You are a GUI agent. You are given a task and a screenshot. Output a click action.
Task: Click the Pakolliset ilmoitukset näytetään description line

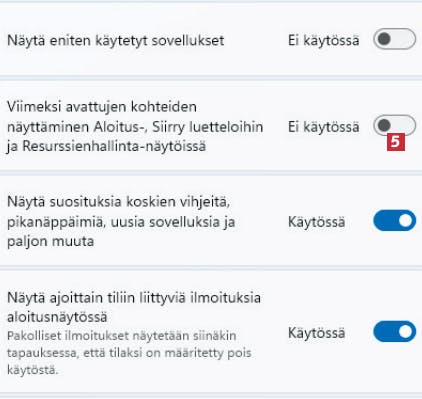[x=121, y=336]
